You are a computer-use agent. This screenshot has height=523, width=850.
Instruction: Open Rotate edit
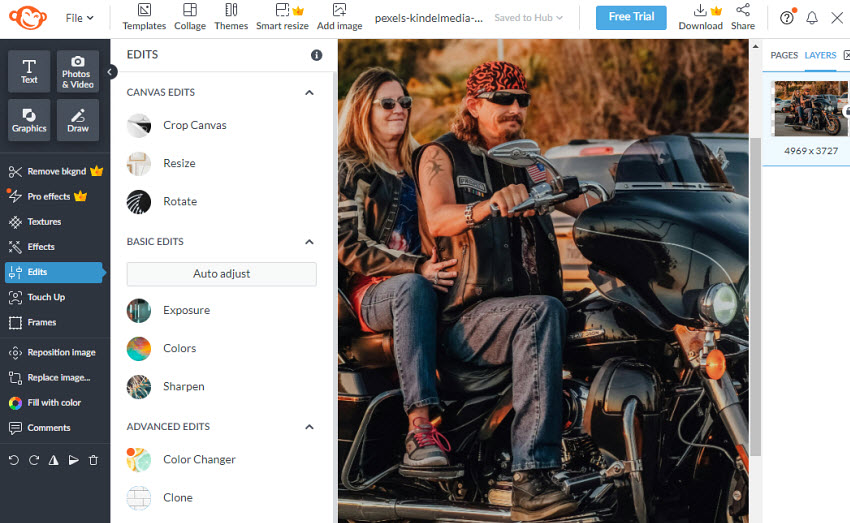point(162,202)
